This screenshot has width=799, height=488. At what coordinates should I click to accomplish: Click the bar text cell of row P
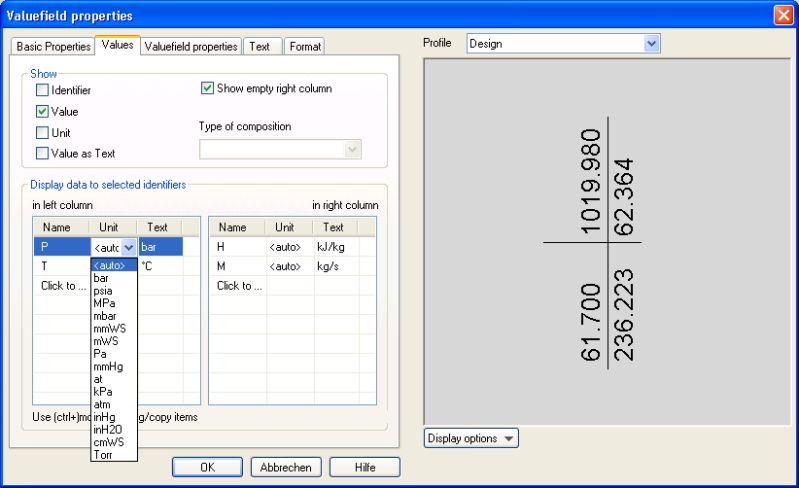[x=161, y=247]
